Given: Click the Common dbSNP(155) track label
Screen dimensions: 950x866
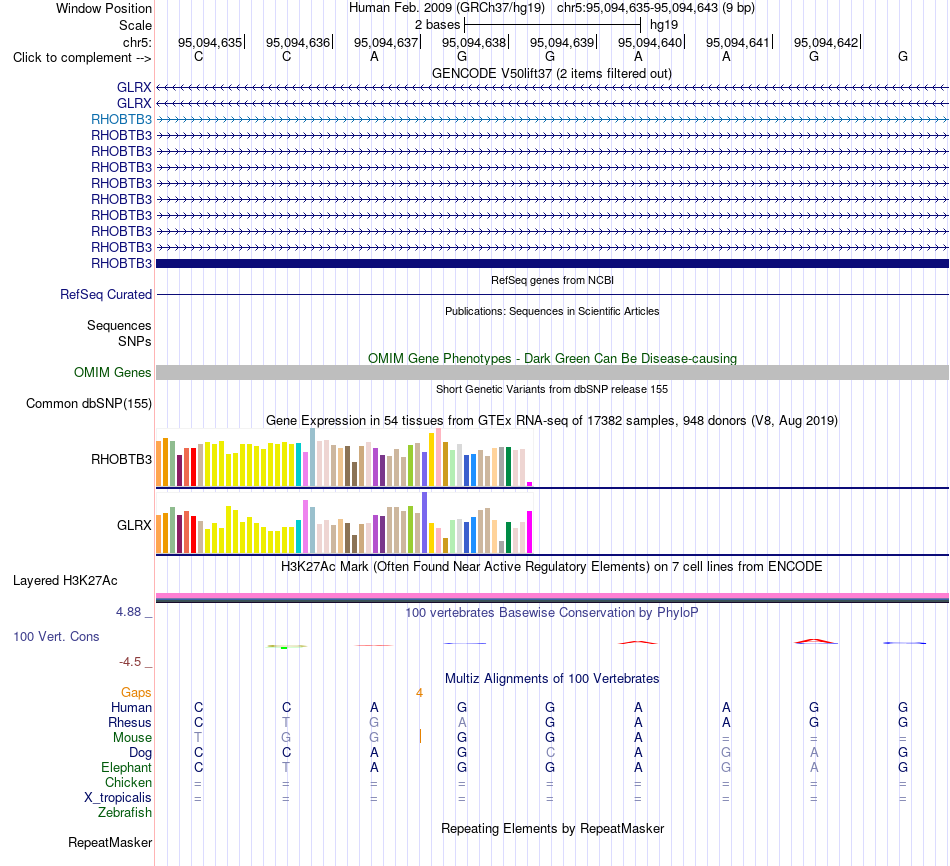Looking at the screenshot, I should pyautogui.click(x=88, y=404).
